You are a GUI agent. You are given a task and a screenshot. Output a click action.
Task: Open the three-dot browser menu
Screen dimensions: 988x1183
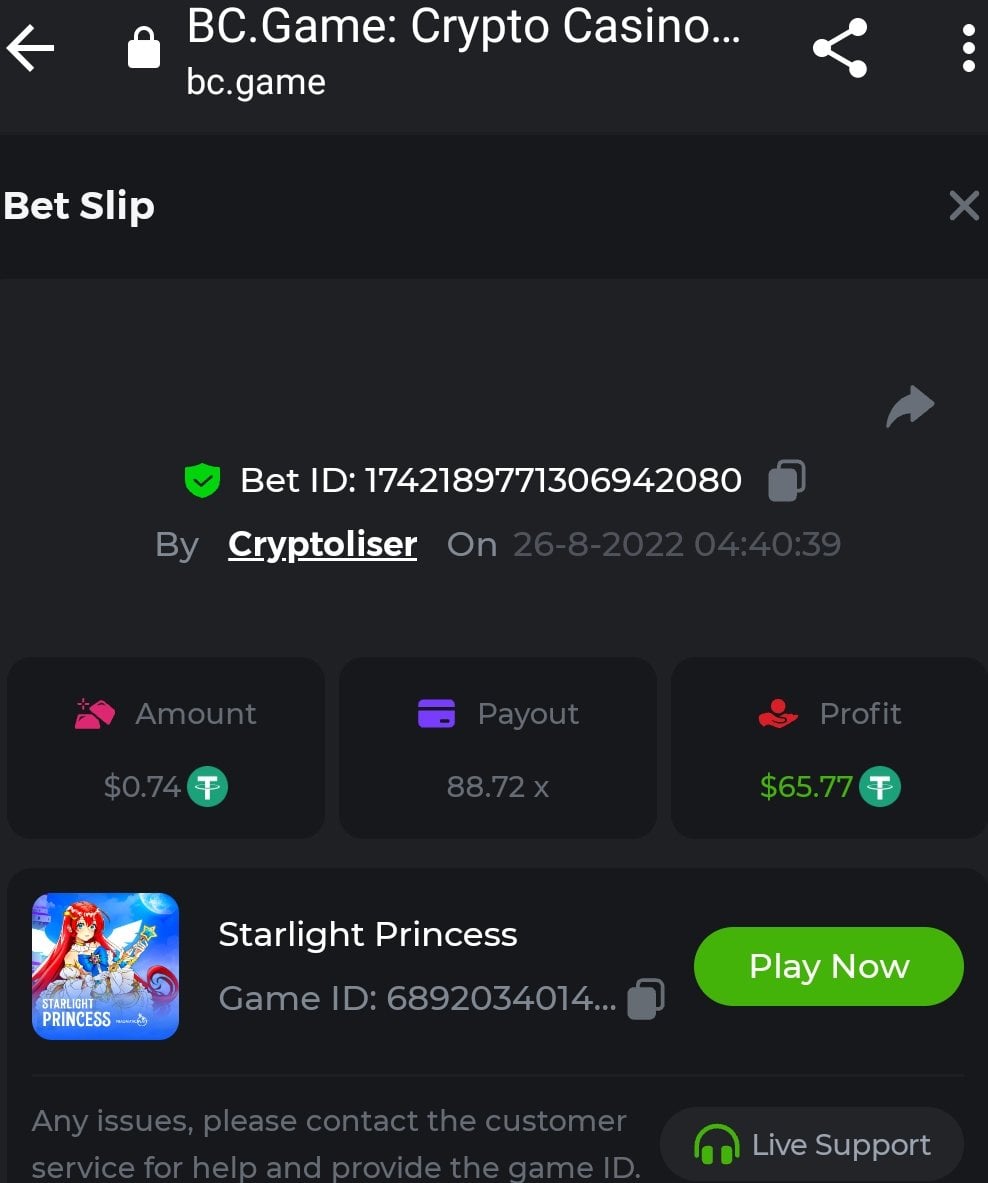point(967,48)
